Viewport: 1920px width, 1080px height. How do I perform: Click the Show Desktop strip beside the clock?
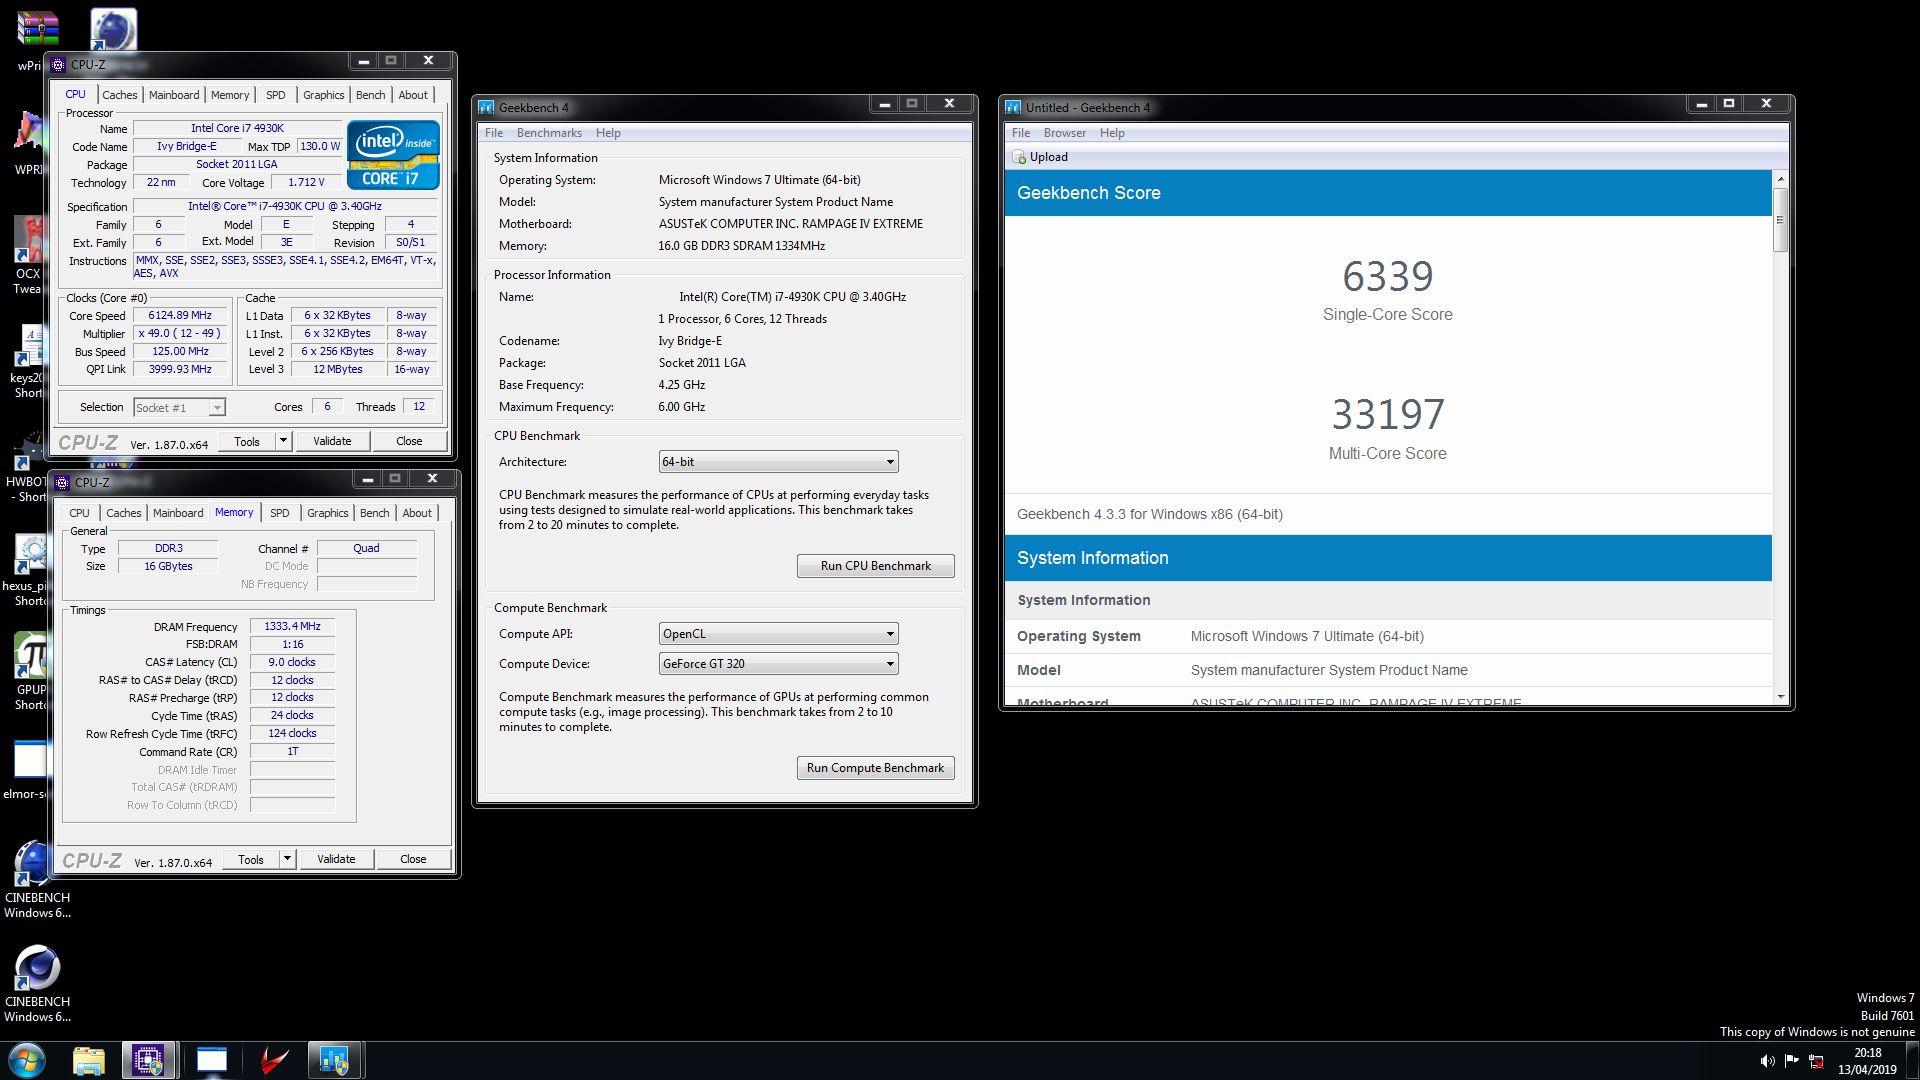(1913, 1061)
